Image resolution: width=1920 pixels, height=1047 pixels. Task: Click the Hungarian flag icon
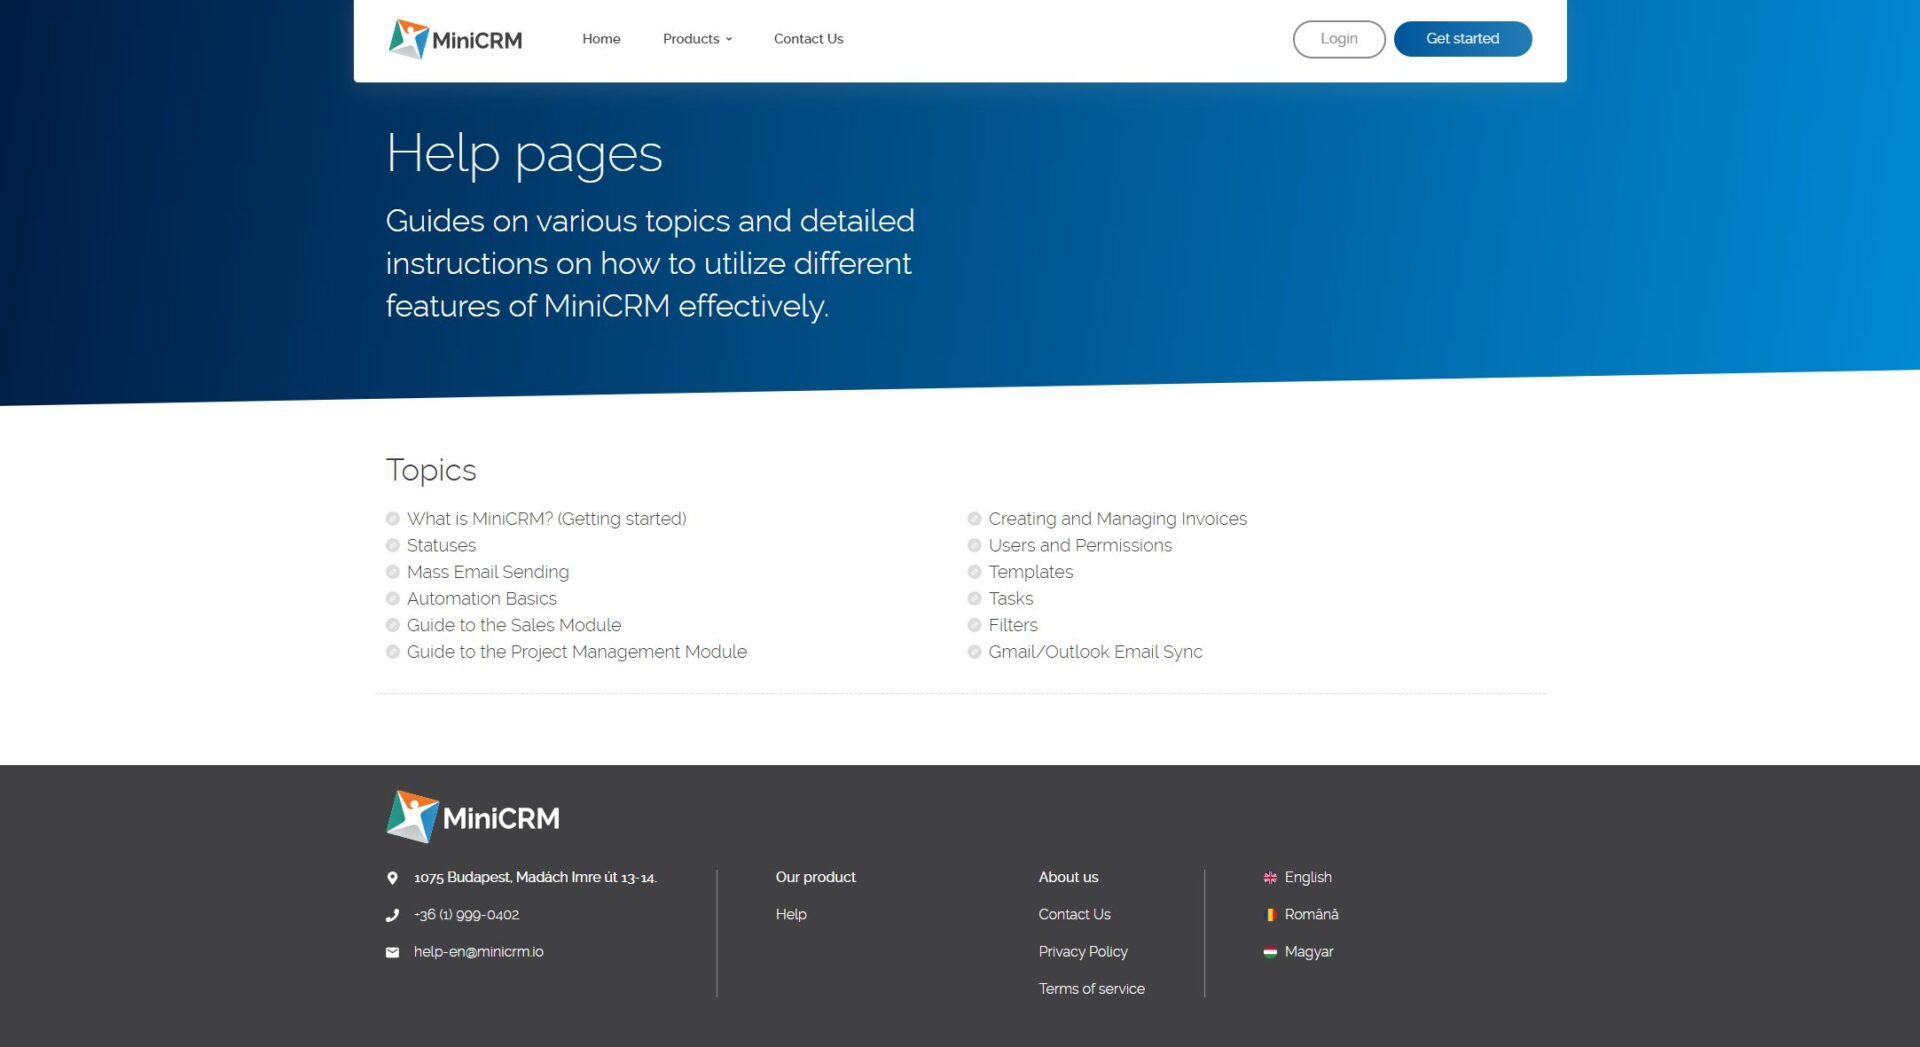coord(1270,952)
